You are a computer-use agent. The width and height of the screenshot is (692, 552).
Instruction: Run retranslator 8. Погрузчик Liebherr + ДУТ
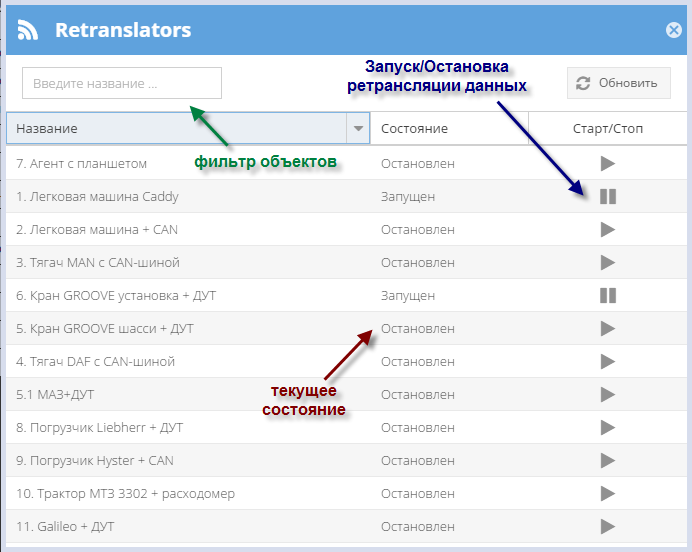[x=607, y=427]
